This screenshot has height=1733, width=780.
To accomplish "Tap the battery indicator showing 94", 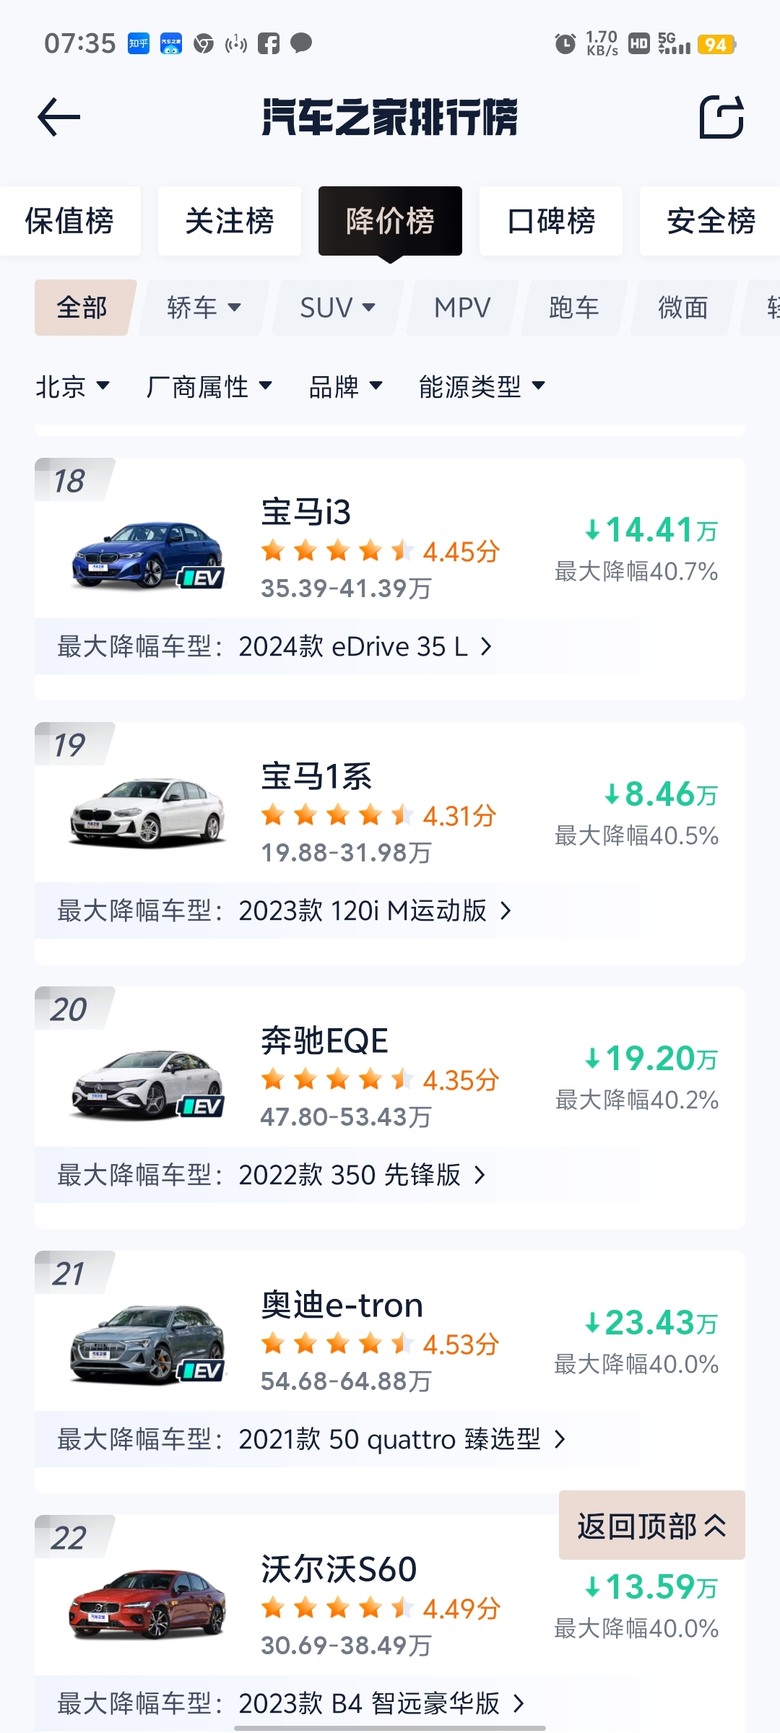I will pos(716,44).
